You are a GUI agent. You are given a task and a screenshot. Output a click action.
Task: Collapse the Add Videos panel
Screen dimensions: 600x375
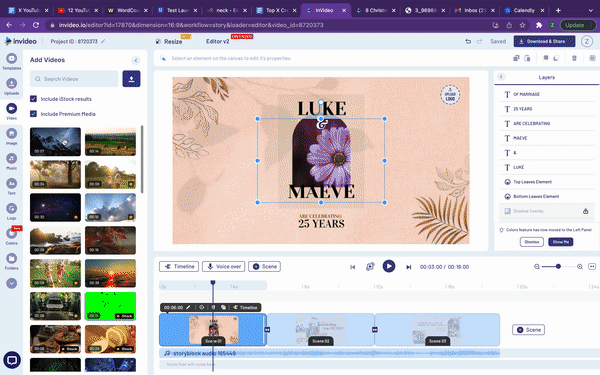tap(135, 60)
